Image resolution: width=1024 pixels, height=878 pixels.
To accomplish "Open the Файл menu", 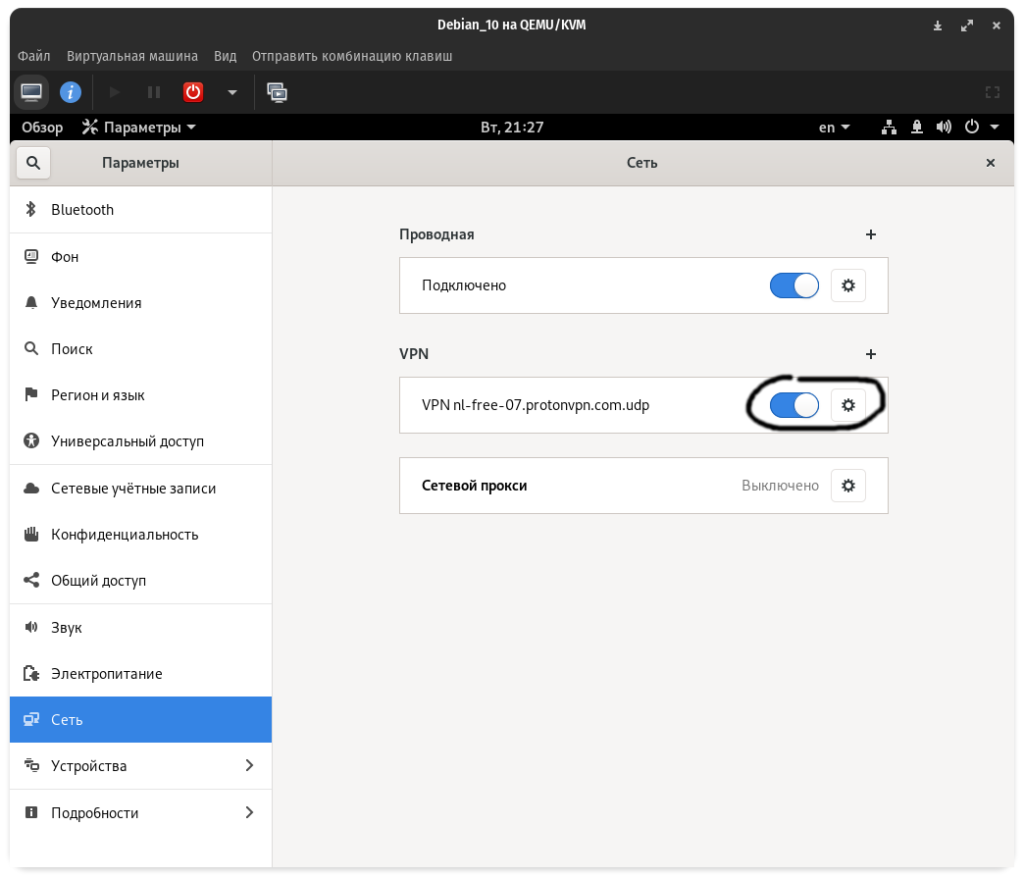I will [x=34, y=56].
